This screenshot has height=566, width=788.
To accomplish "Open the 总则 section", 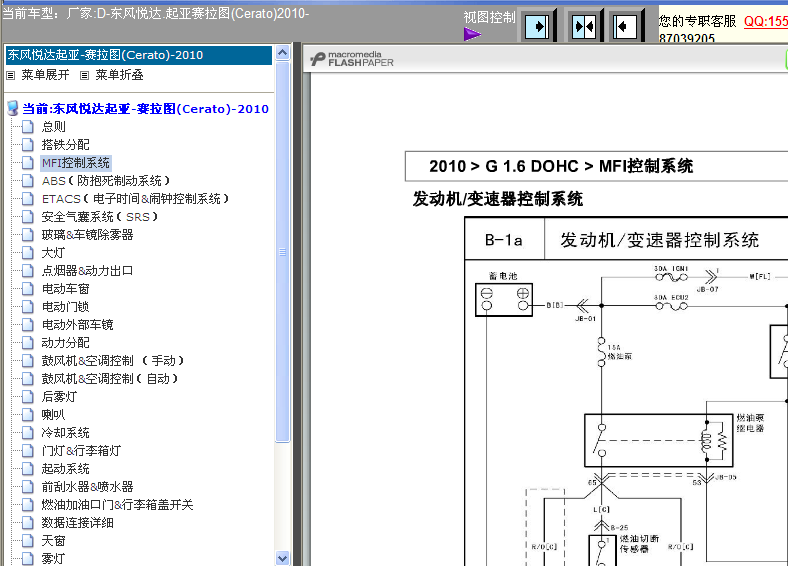I will [x=53, y=127].
